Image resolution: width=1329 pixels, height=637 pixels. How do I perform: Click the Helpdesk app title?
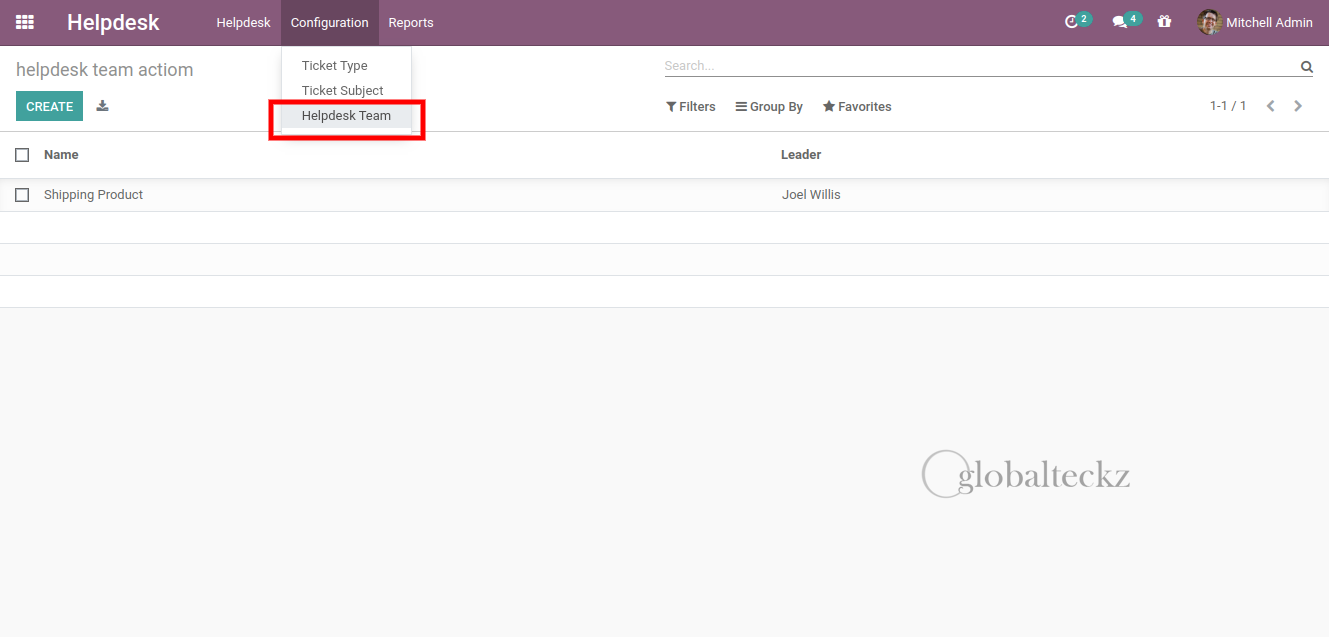point(113,22)
